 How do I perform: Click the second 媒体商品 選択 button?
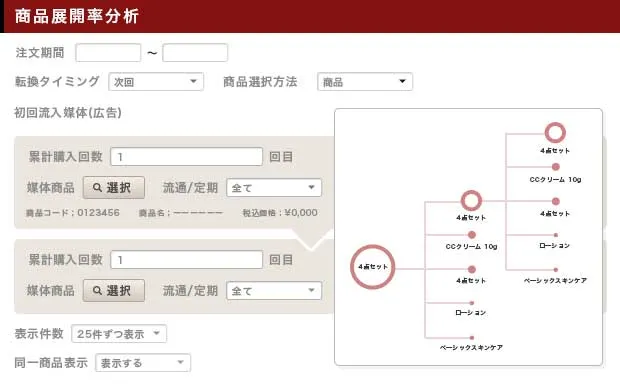[x=114, y=291]
